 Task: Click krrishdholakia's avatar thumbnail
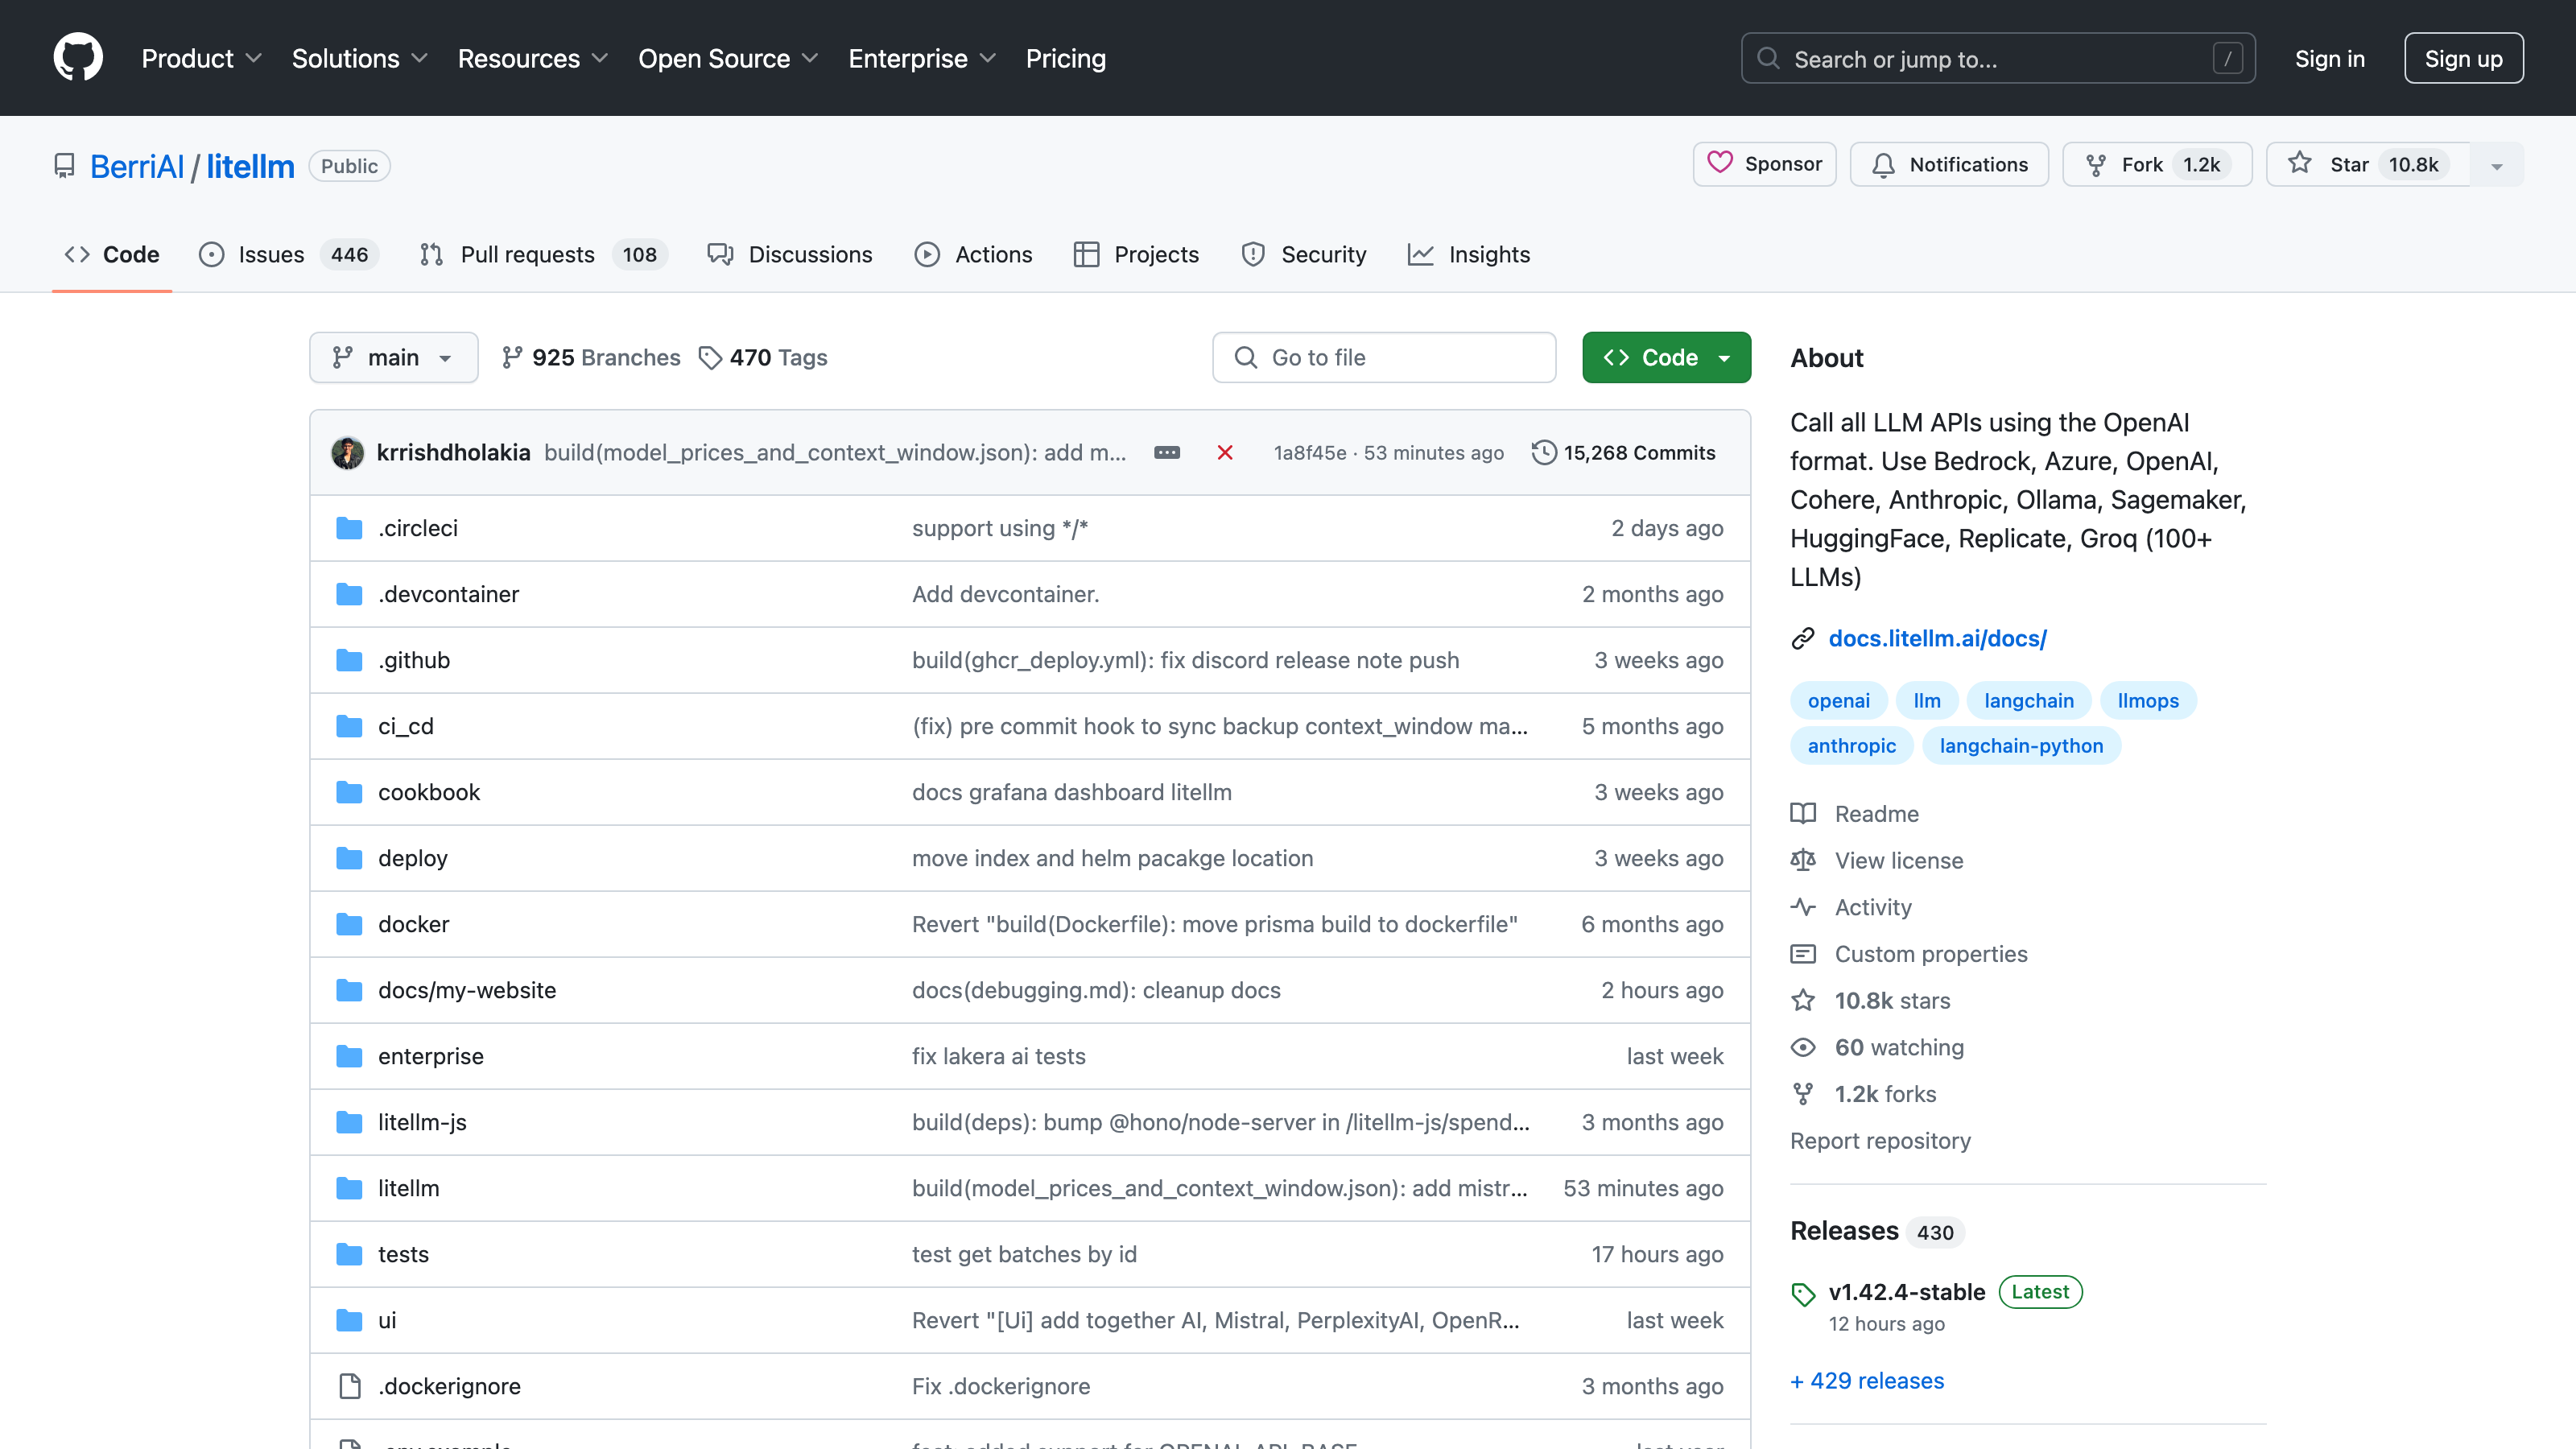347,452
